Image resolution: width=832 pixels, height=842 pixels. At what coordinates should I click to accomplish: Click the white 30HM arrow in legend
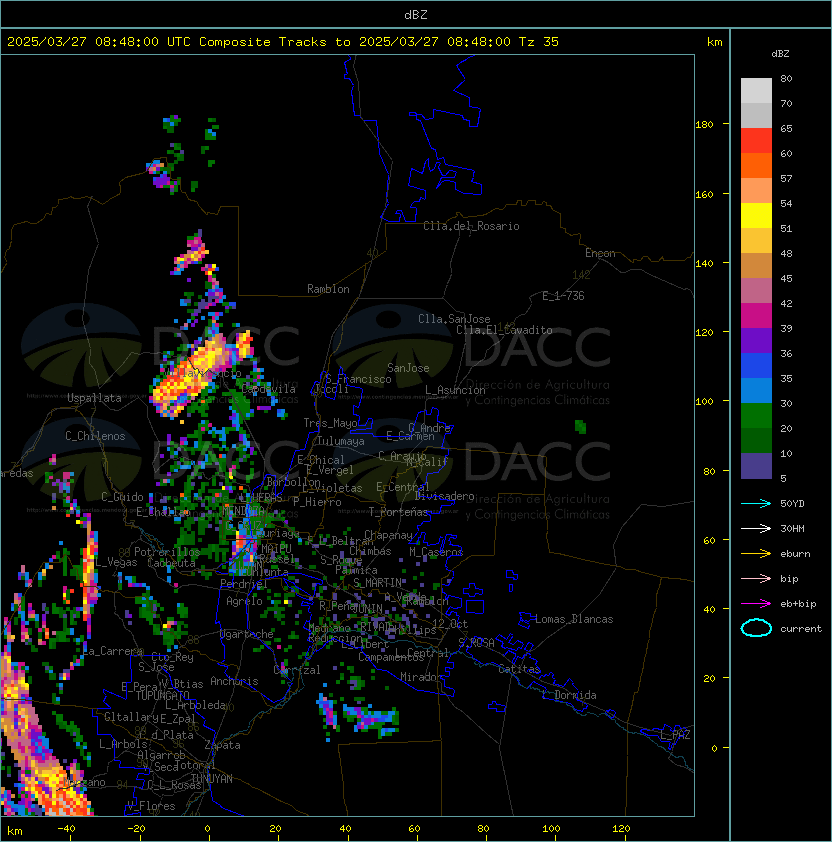coord(756,529)
